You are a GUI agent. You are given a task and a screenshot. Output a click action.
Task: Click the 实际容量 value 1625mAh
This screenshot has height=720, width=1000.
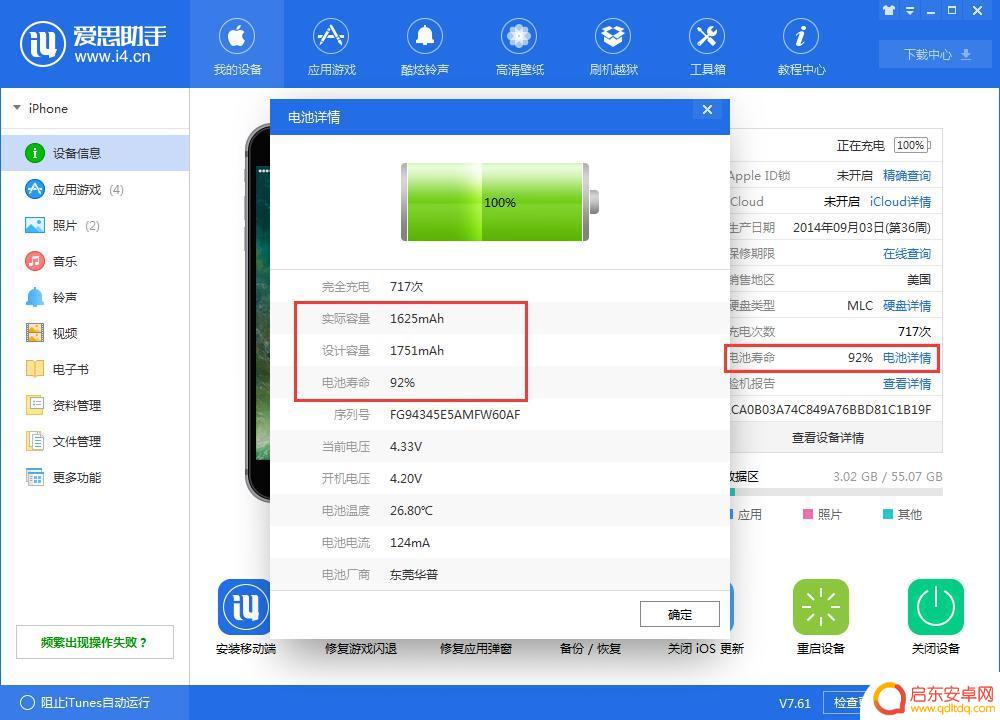coord(416,318)
